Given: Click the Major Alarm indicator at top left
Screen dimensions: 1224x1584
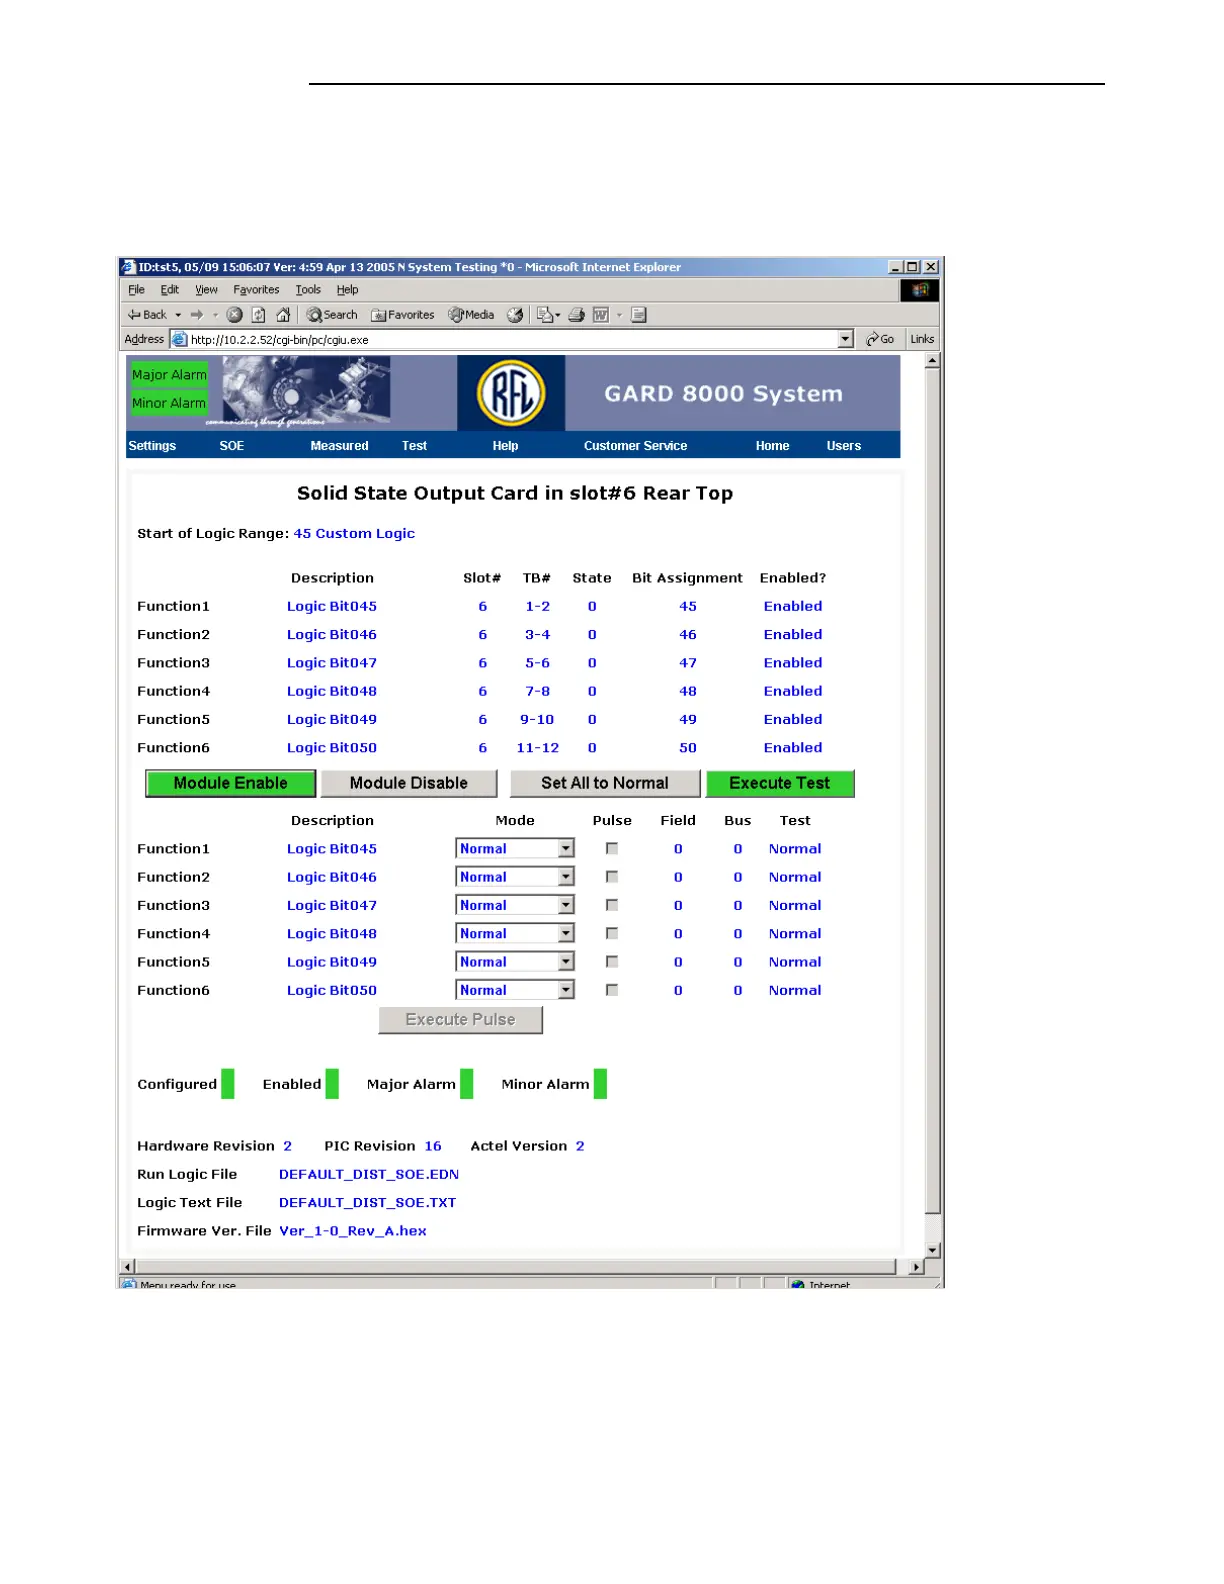Looking at the screenshot, I should (x=169, y=375).
